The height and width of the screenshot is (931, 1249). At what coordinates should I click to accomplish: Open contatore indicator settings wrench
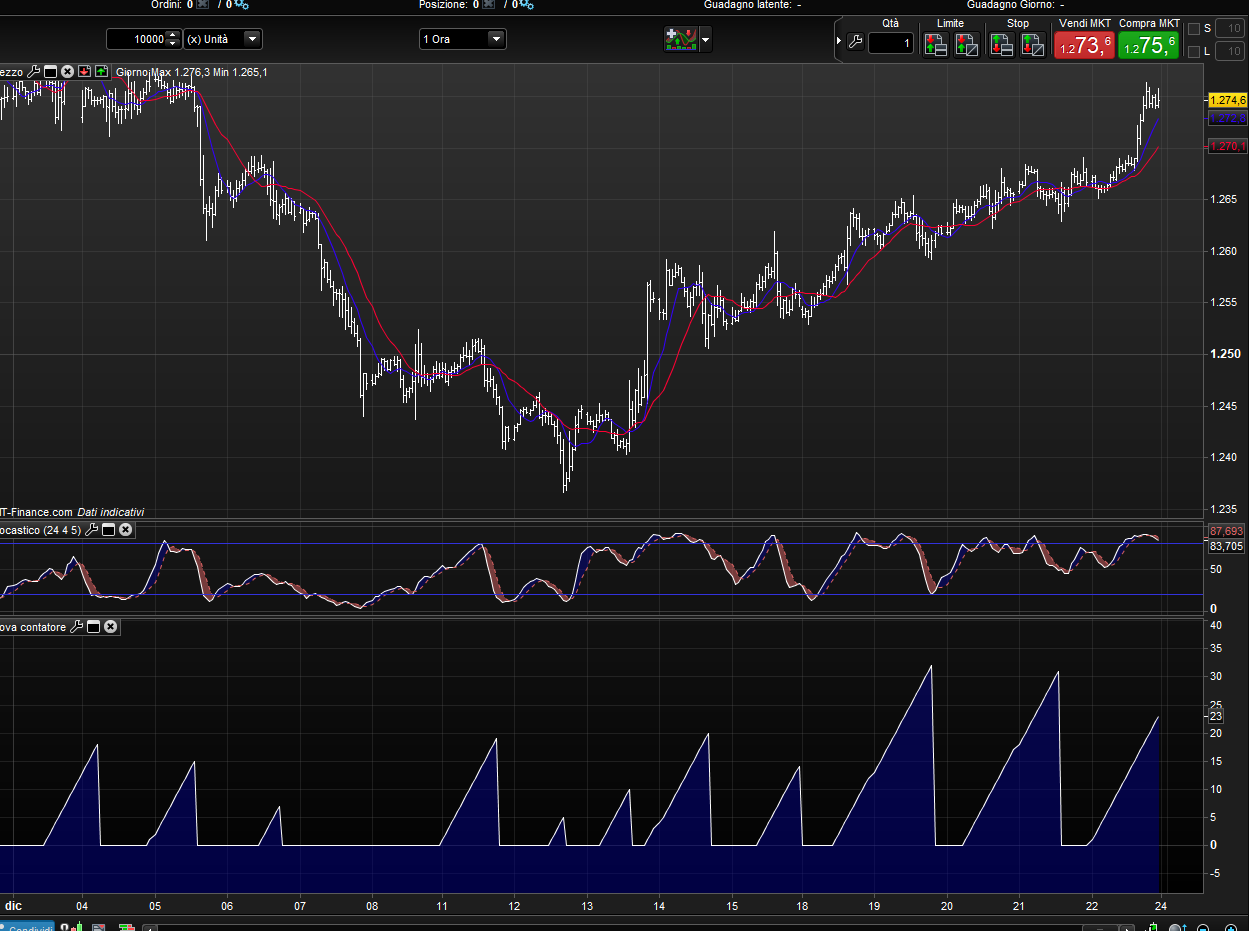77,627
